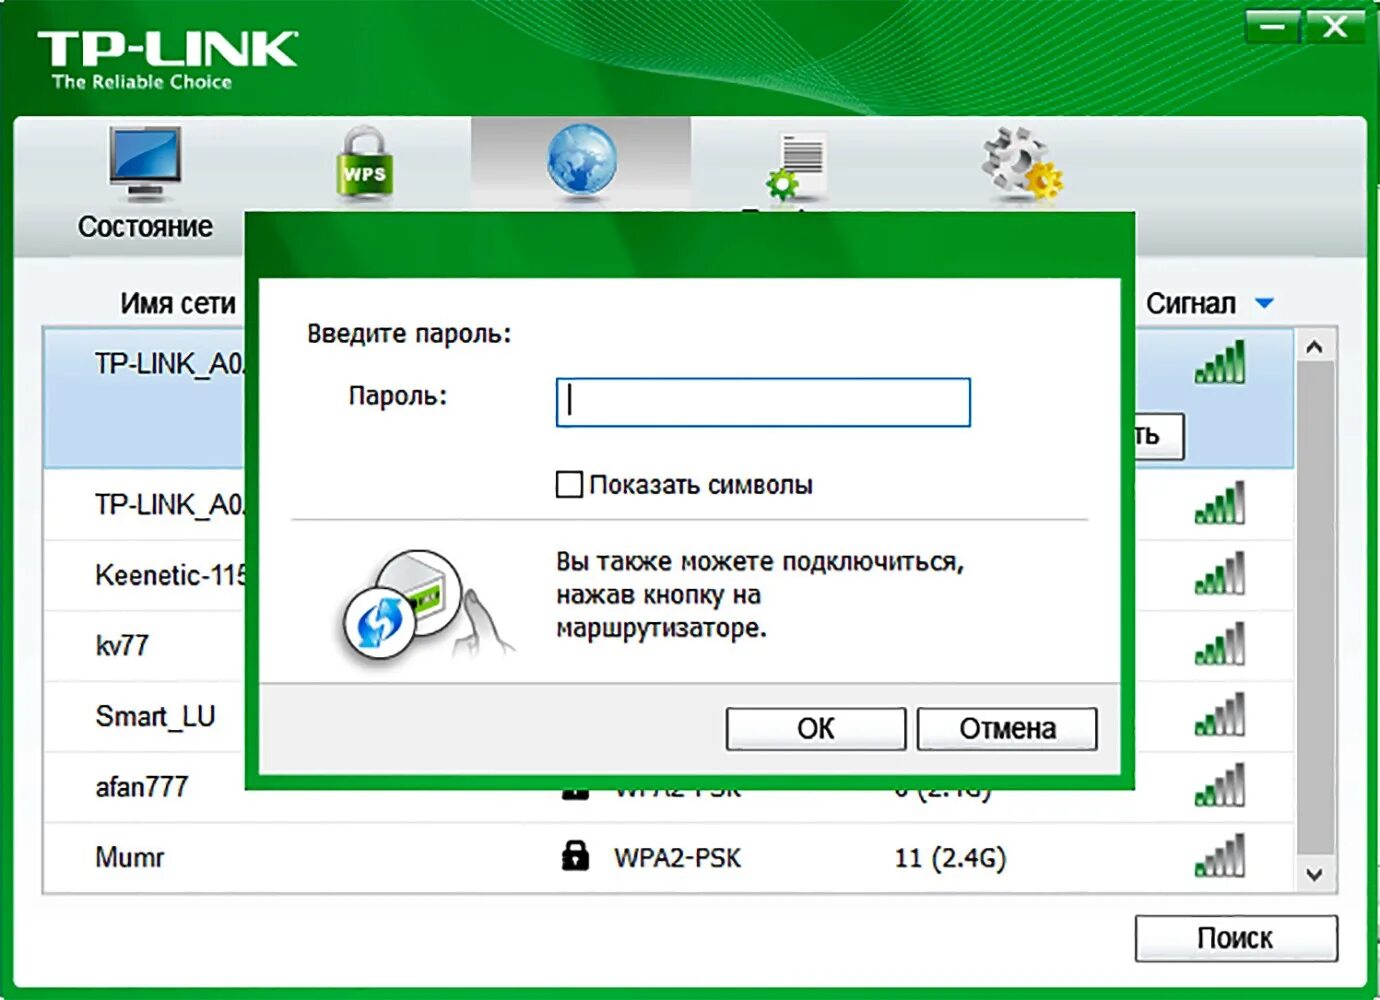Select the Mumr network row
Image resolution: width=1380 pixels, height=1000 pixels.
click(668, 858)
